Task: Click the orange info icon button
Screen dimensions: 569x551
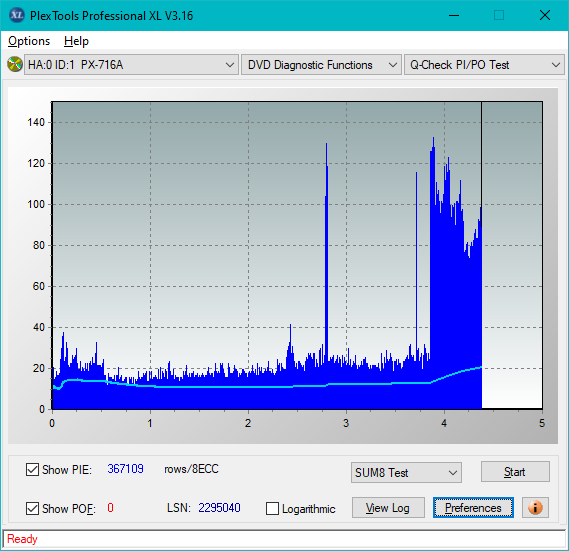Action: pos(535,507)
